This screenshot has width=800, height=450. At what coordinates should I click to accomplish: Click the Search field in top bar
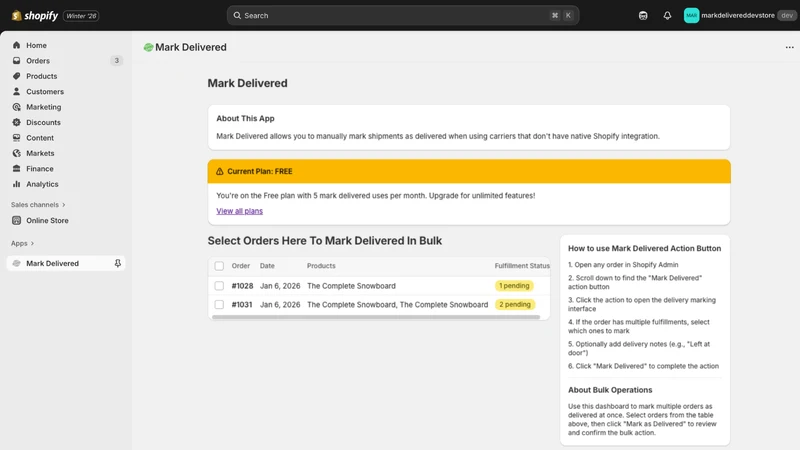403,15
